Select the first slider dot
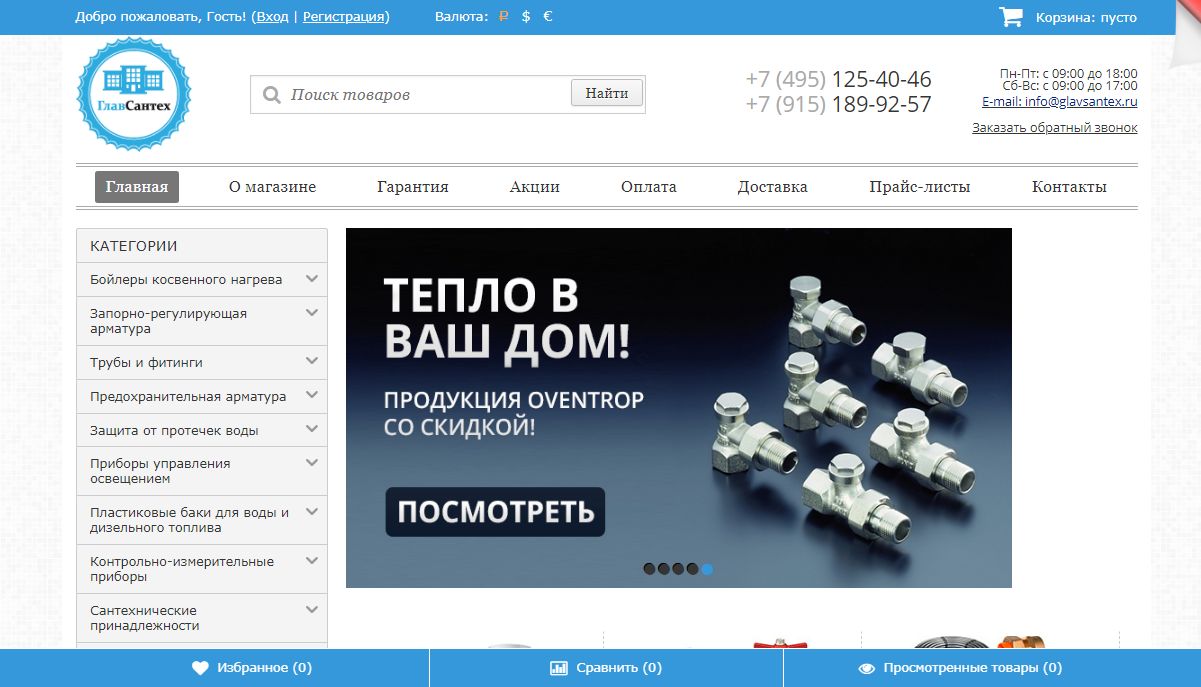 650,569
